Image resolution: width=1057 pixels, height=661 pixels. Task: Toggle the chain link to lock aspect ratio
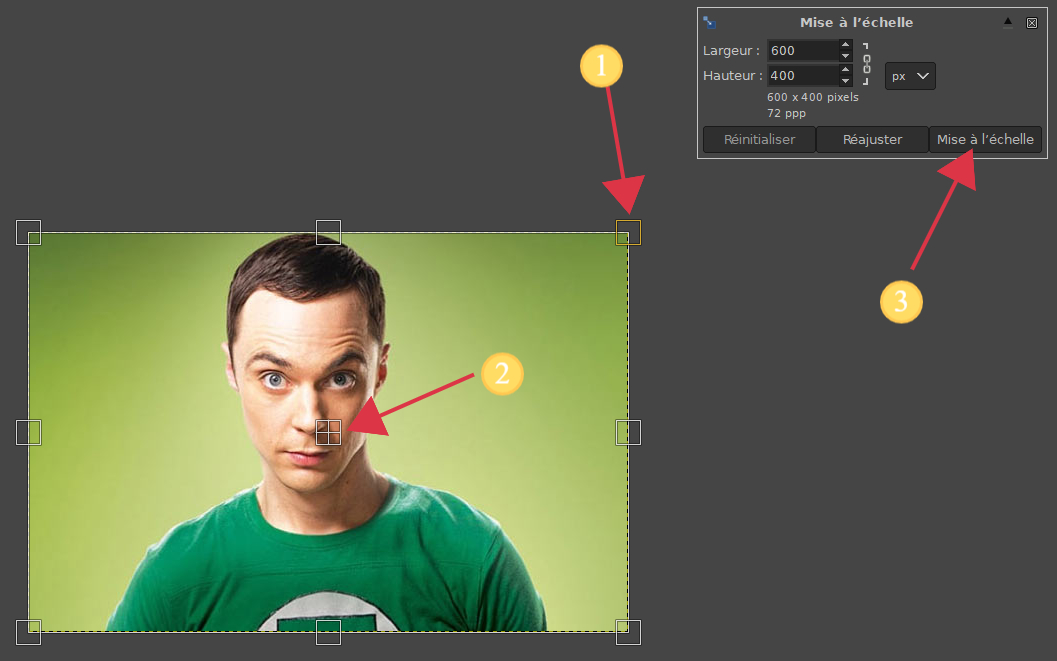[x=866, y=62]
